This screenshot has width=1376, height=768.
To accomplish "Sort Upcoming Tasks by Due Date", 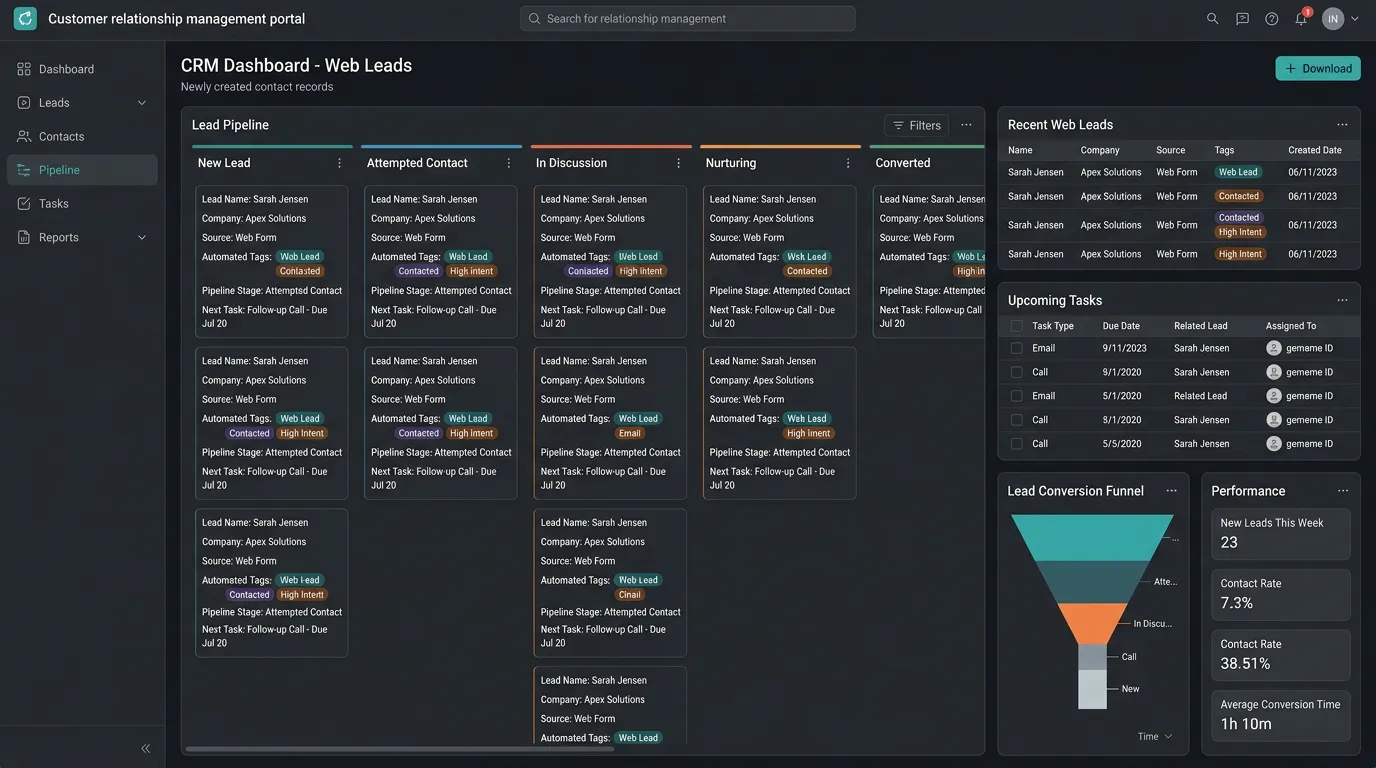I will (x=1121, y=326).
